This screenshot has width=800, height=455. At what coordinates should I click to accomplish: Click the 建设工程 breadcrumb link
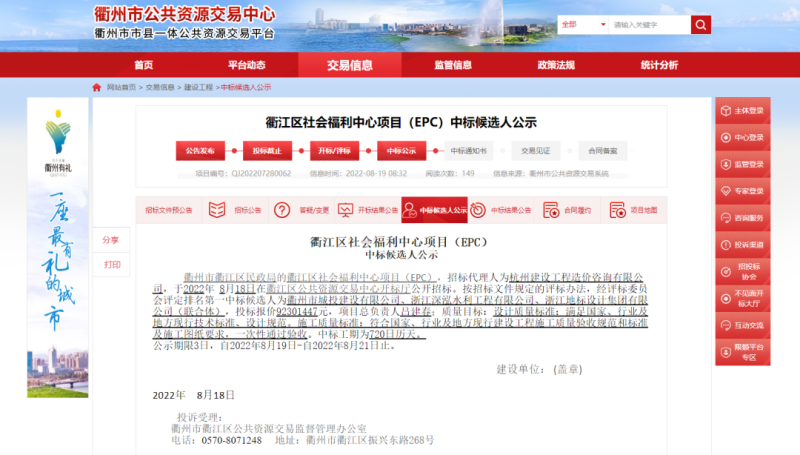tap(199, 88)
